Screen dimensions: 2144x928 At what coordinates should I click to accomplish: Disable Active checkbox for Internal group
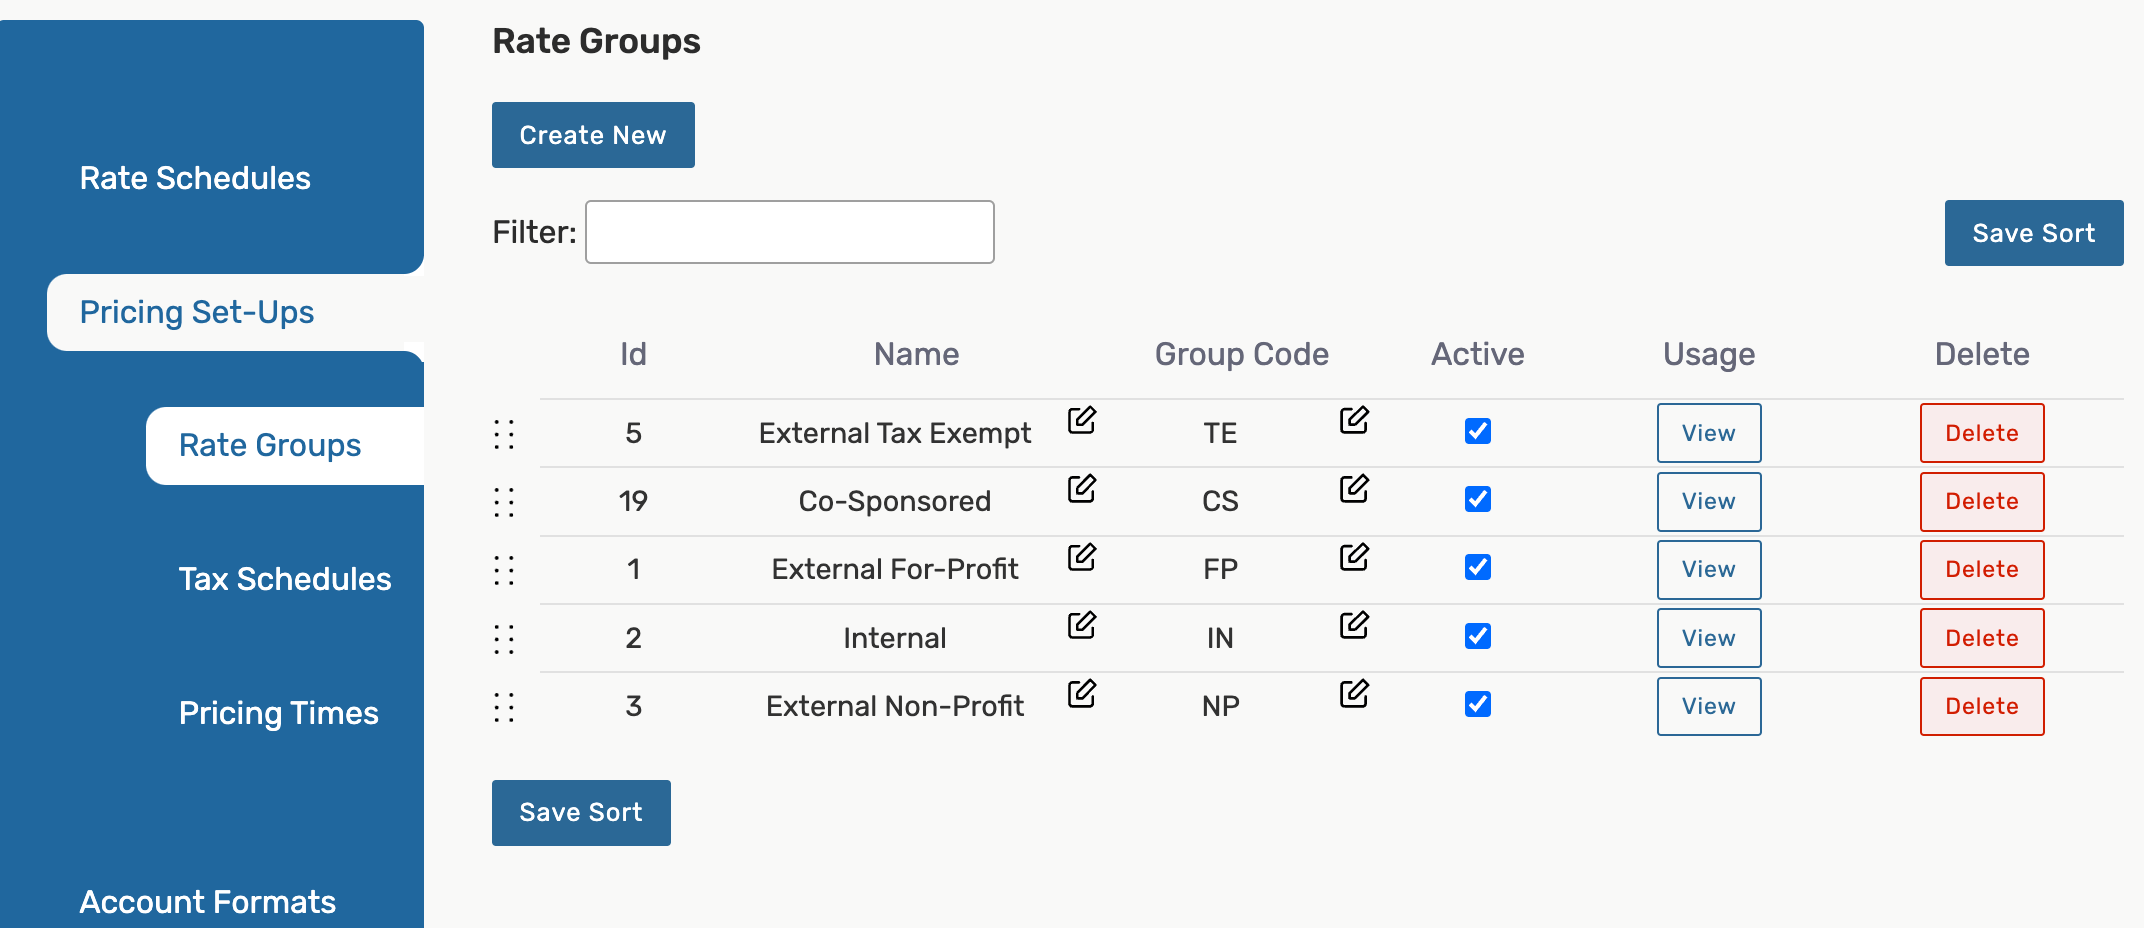pyautogui.click(x=1477, y=636)
